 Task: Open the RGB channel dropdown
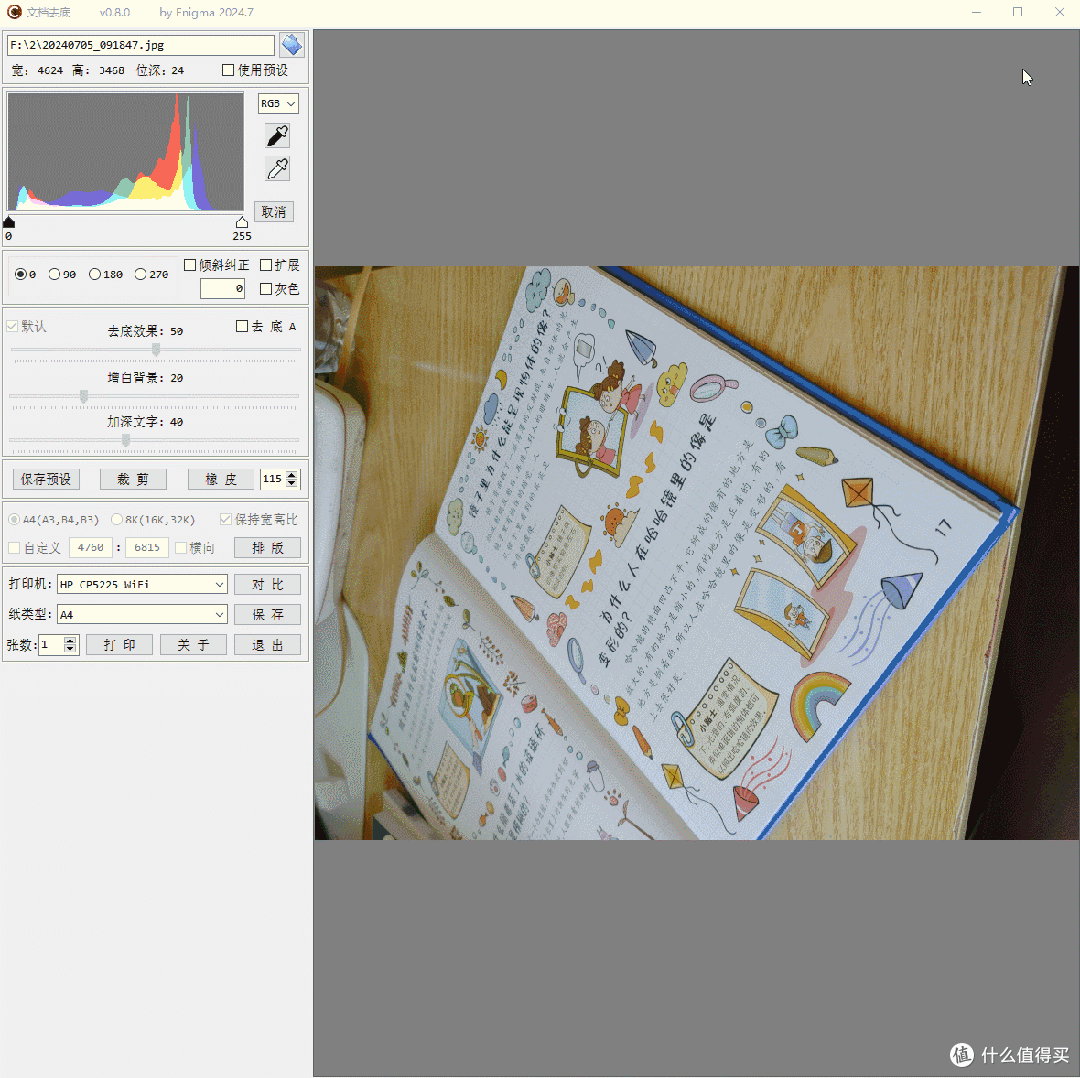(x=278, y=103)
